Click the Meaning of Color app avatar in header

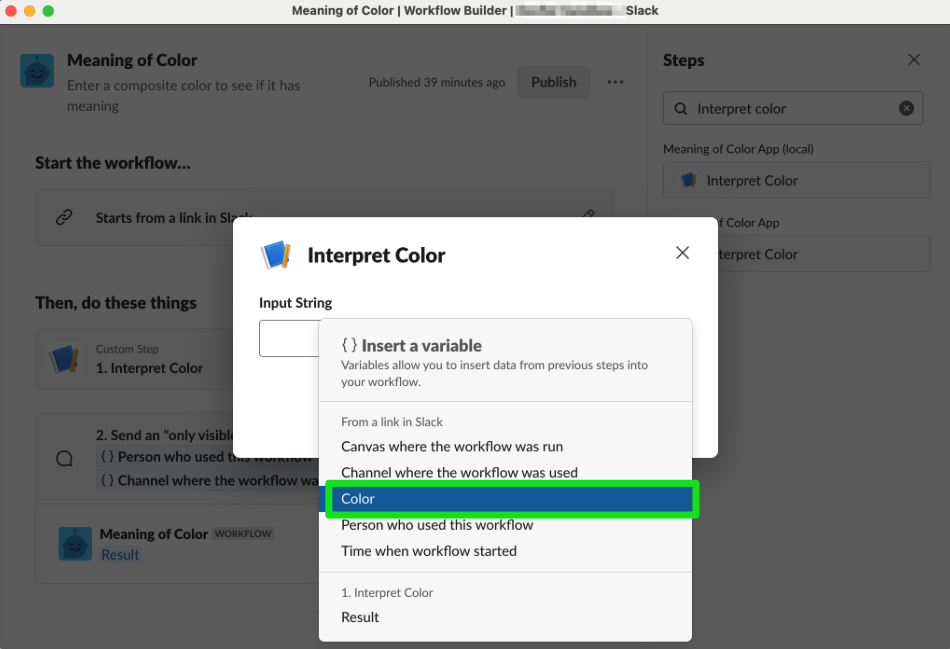pos(36,72)
